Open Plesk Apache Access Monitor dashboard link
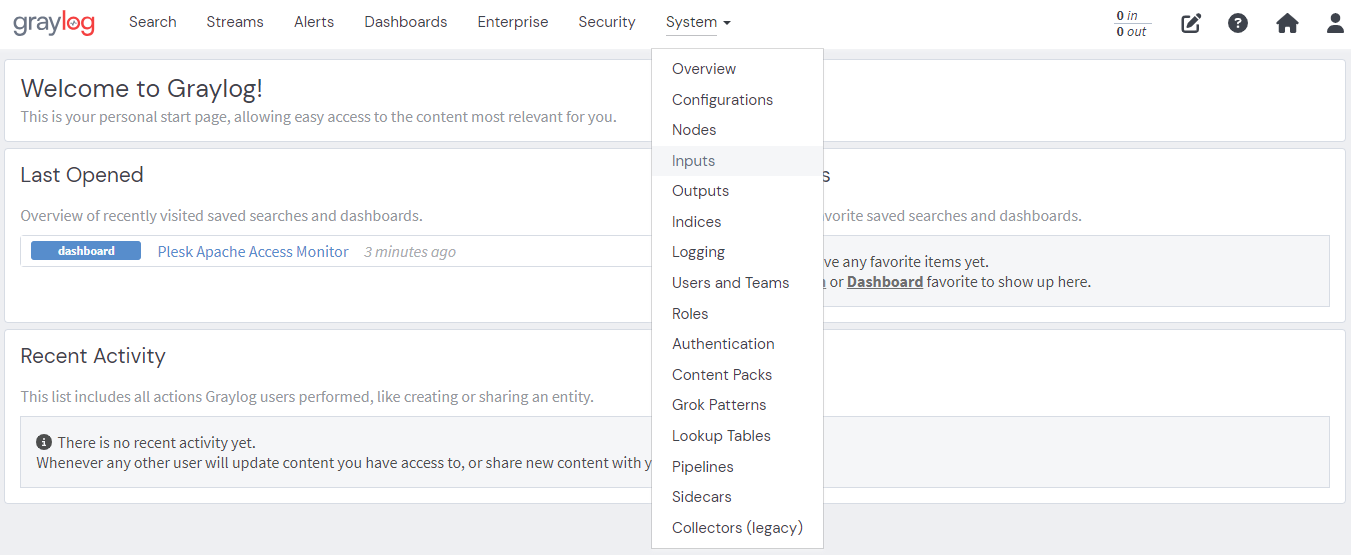The width and height of the screenshot is (1351, 555). [x=253, y=252]
